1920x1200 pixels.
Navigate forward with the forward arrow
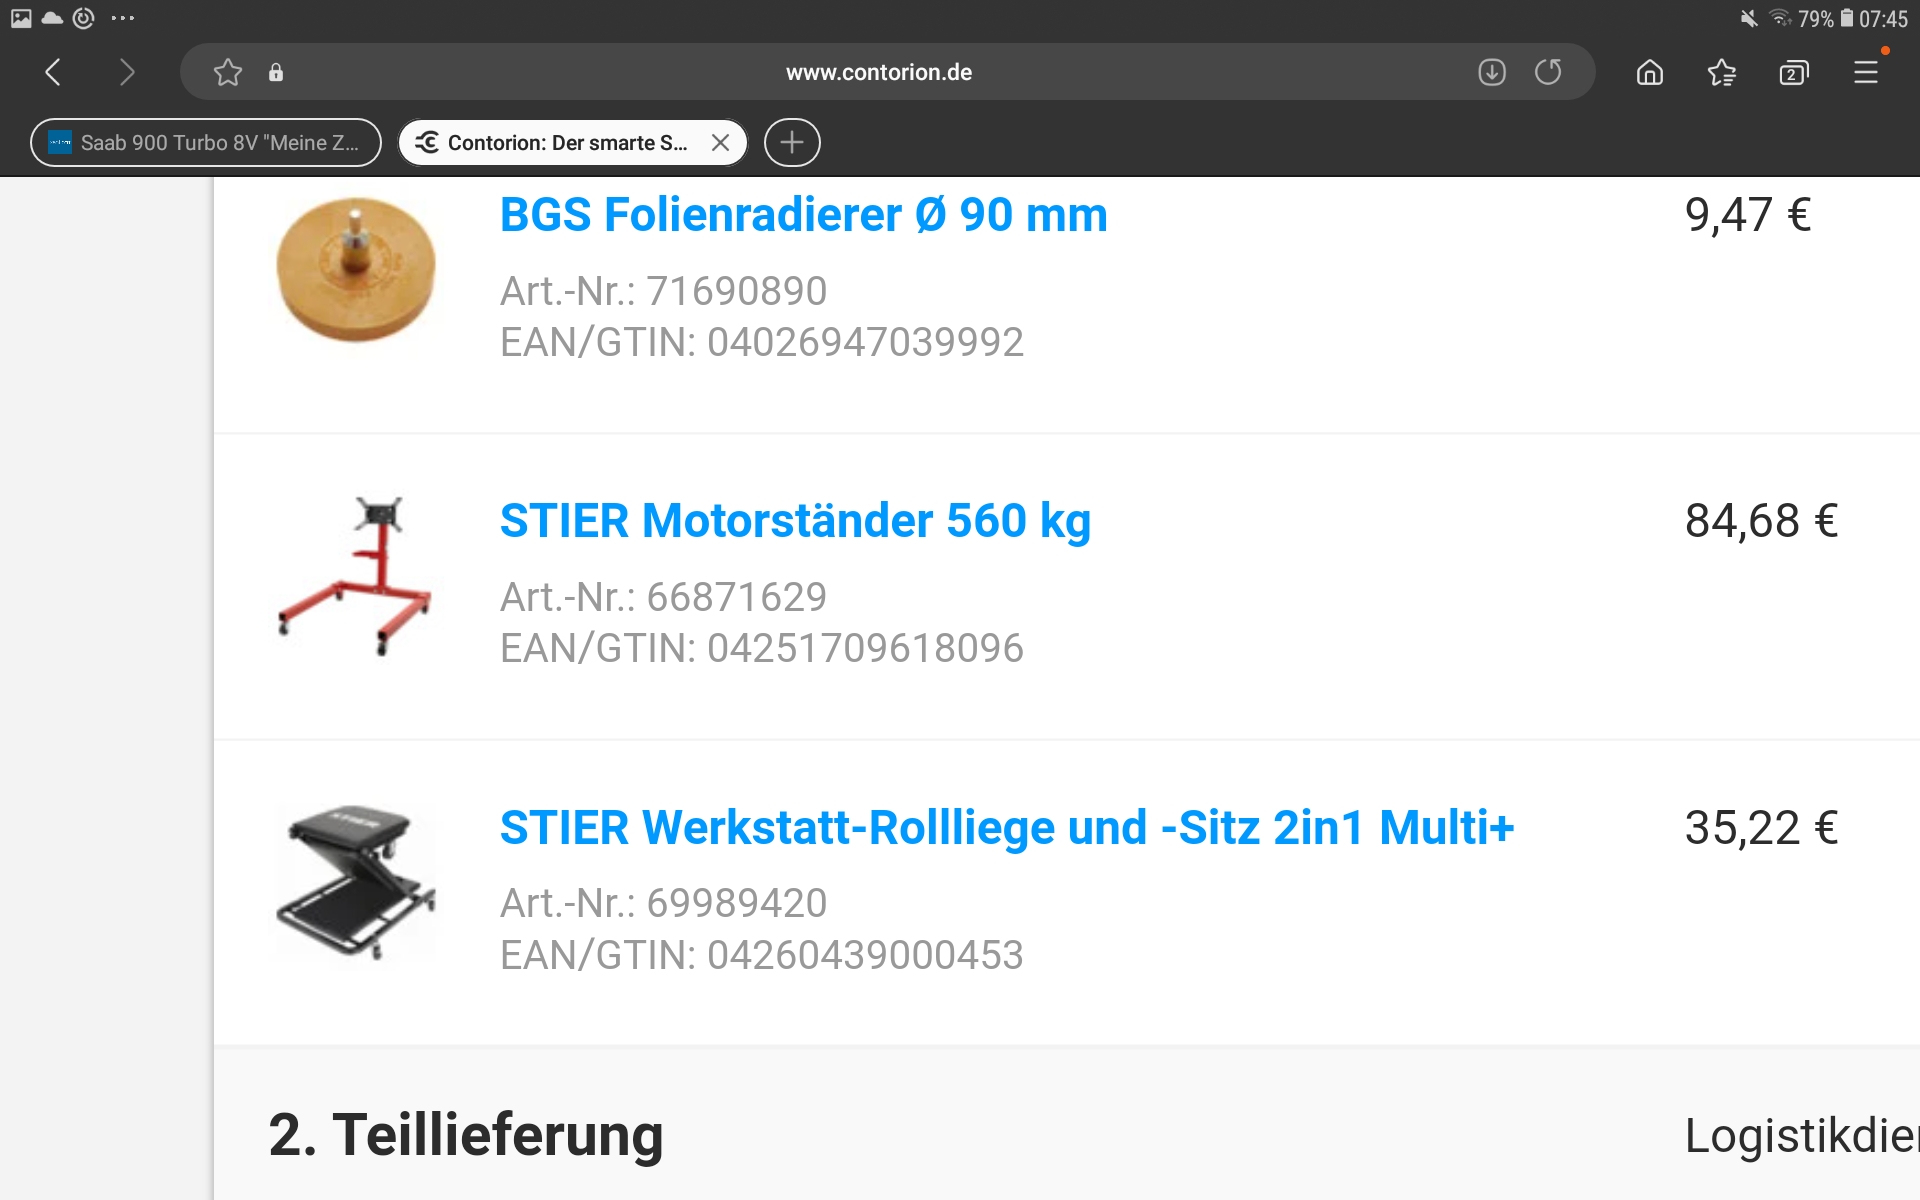point(126,72)
